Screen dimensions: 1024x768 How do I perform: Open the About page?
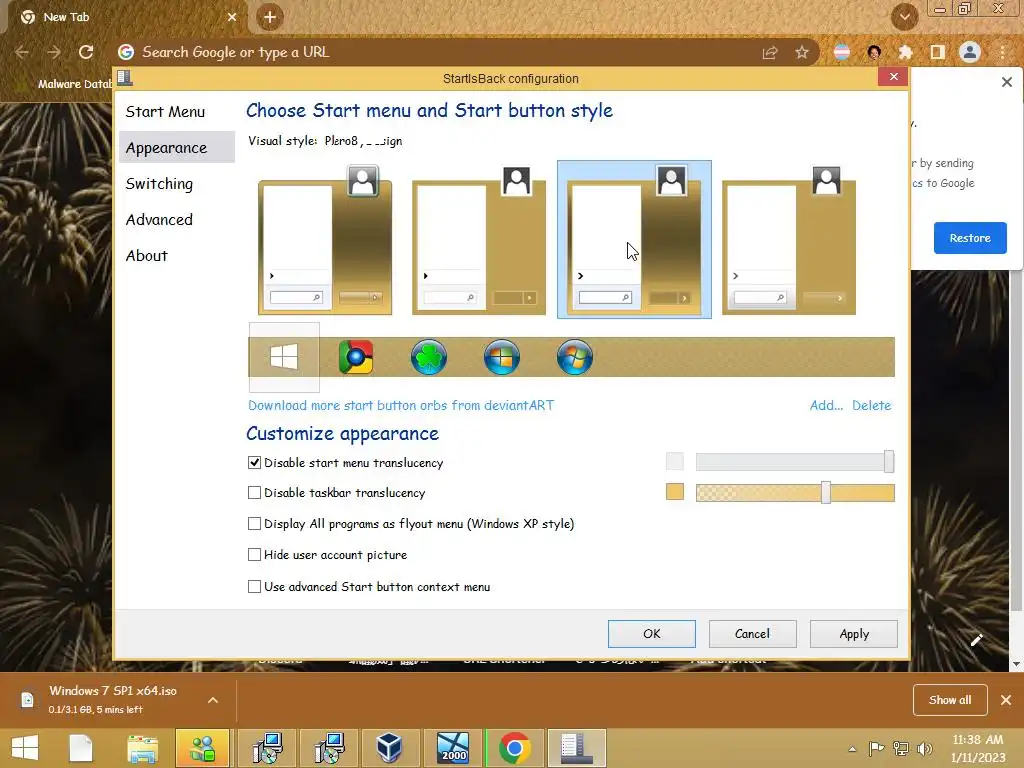pos(147,255)
